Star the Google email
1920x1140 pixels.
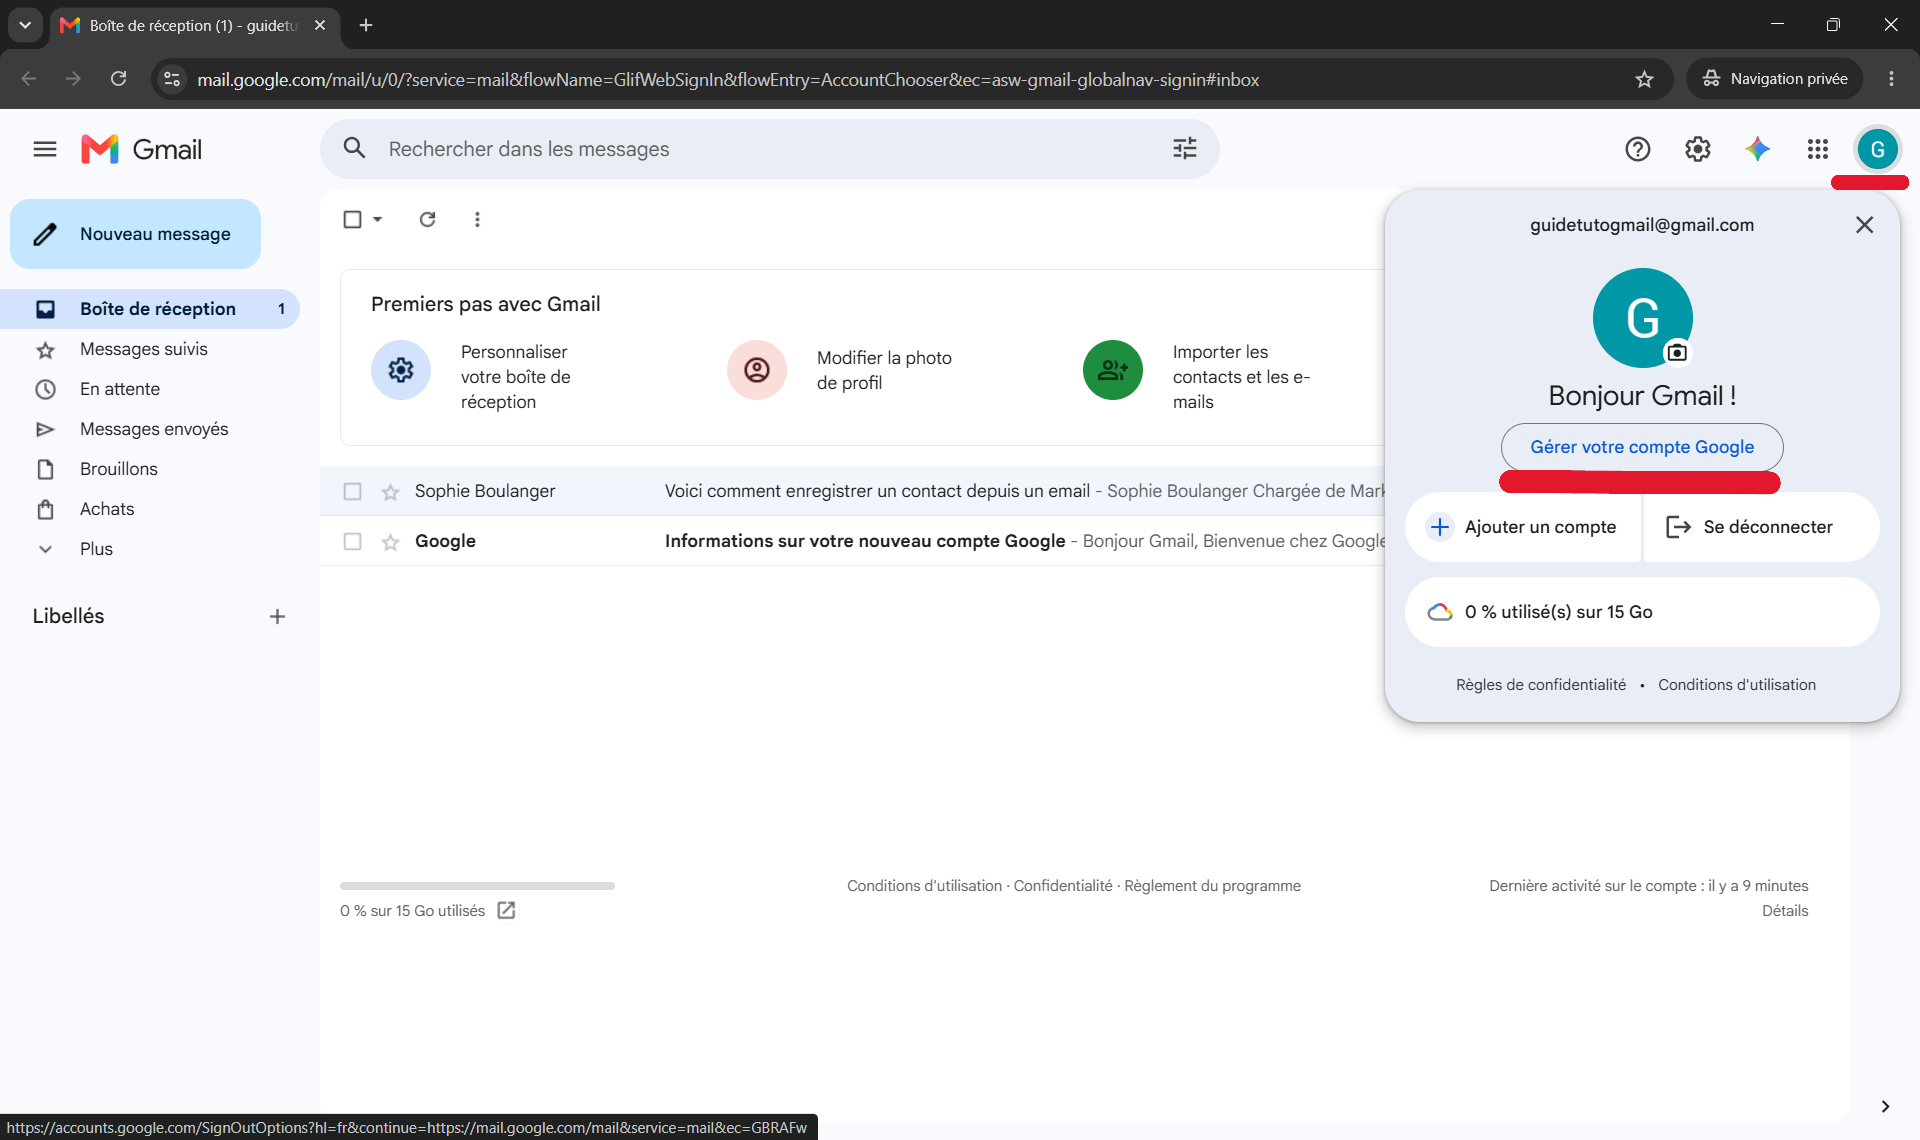pyautogui.click(x=390, y=541)
